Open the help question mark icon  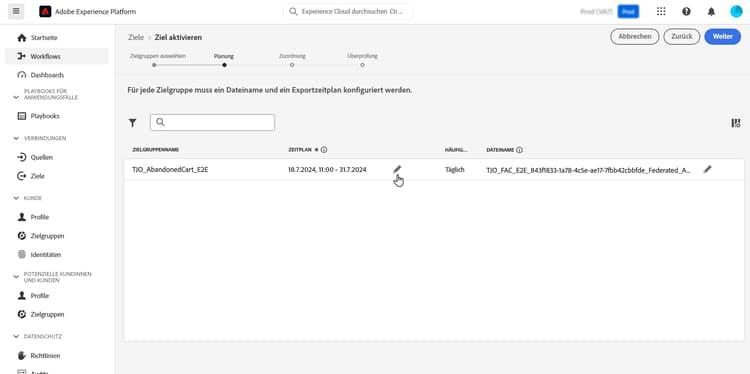coord(686,11)
